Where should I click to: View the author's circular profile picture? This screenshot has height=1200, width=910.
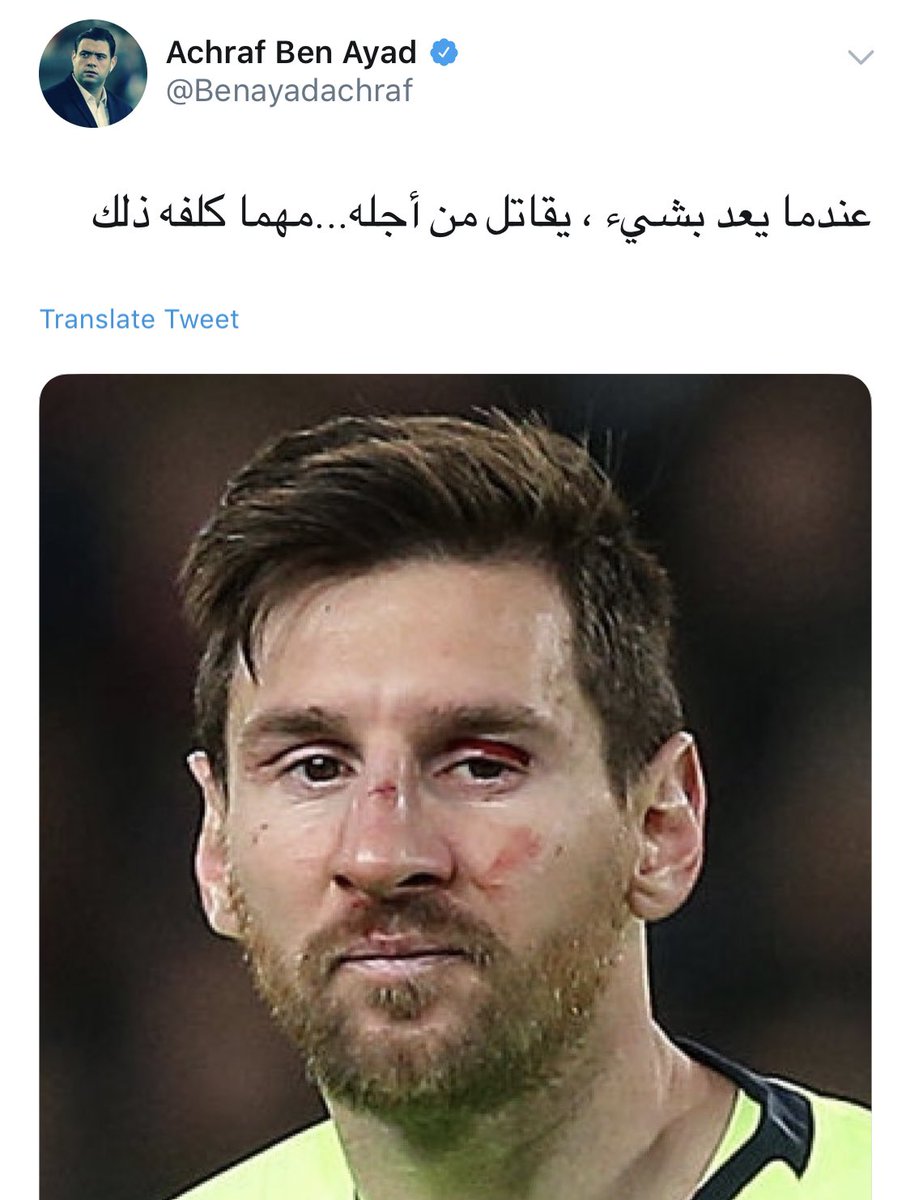(x=92, y=73)
